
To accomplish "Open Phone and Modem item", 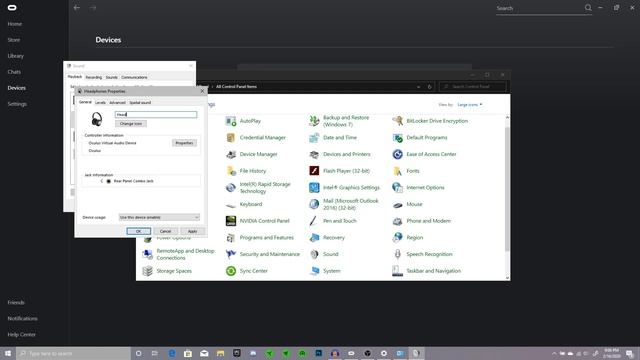I will (x=422, y=221).
